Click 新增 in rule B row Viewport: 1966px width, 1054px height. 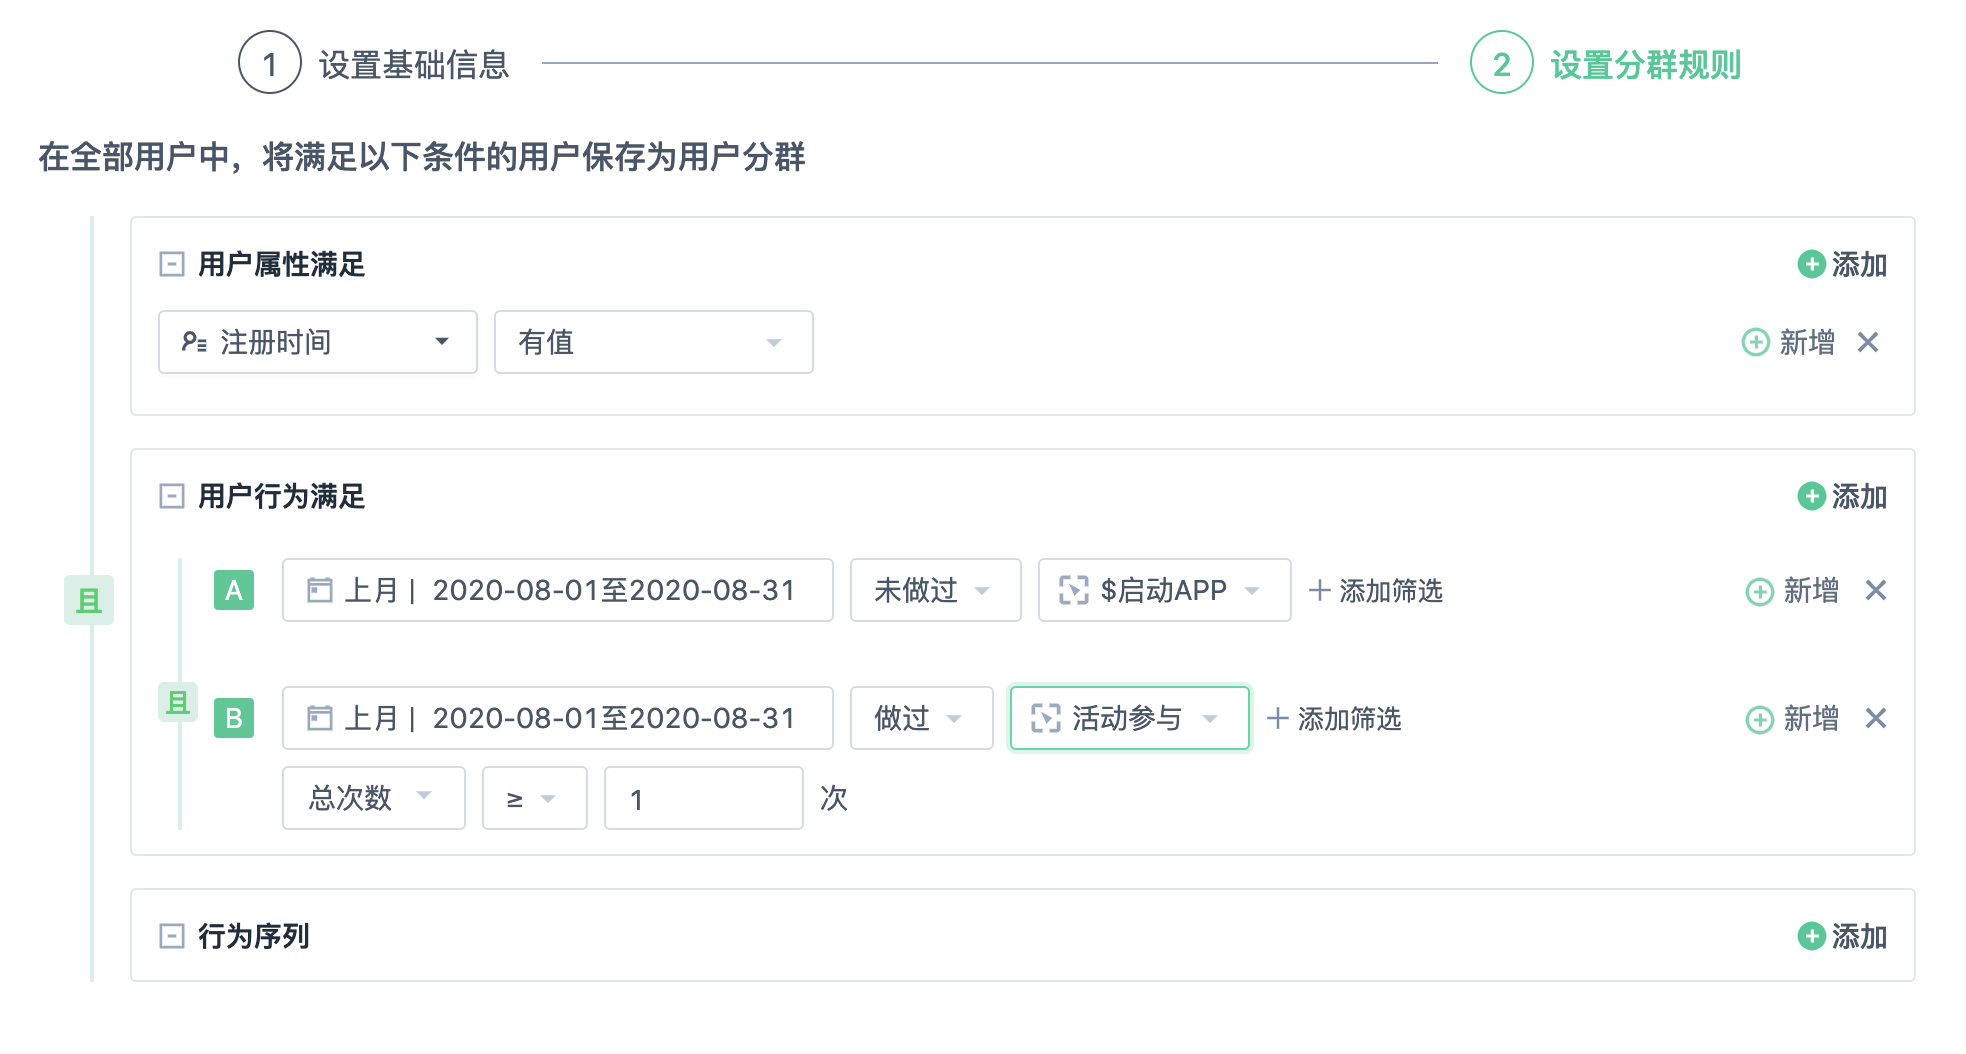tap(1792, 718)
